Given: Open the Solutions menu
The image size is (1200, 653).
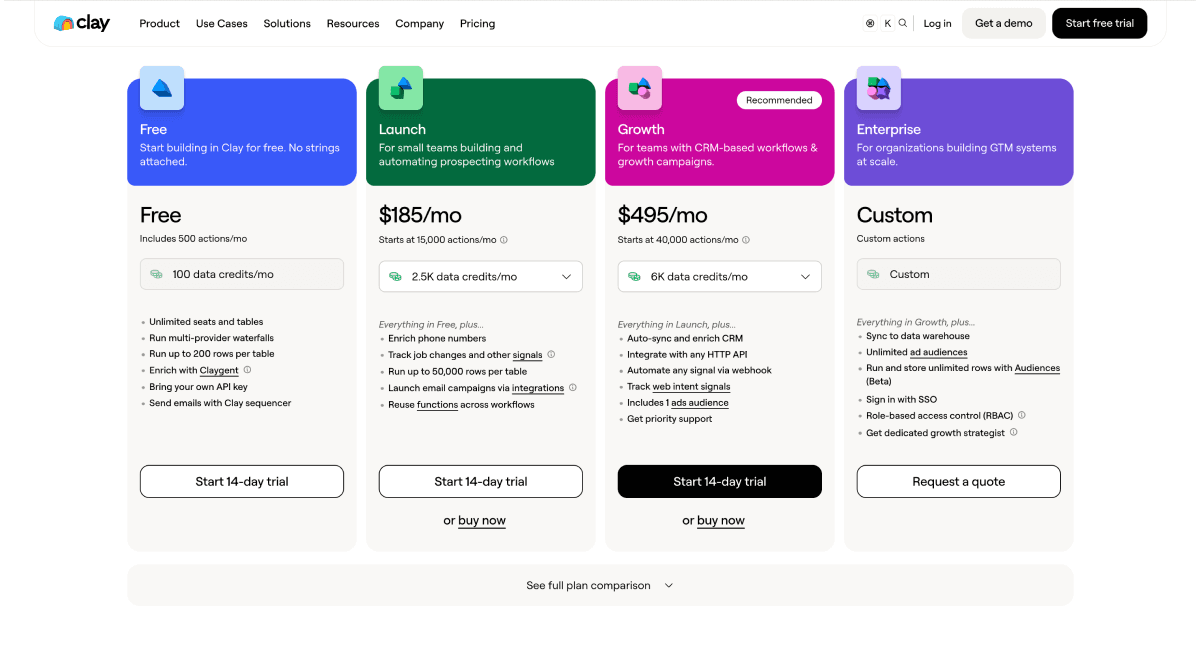Looking at the screenshot, I should pyautogui.click(x=287, y=23).
